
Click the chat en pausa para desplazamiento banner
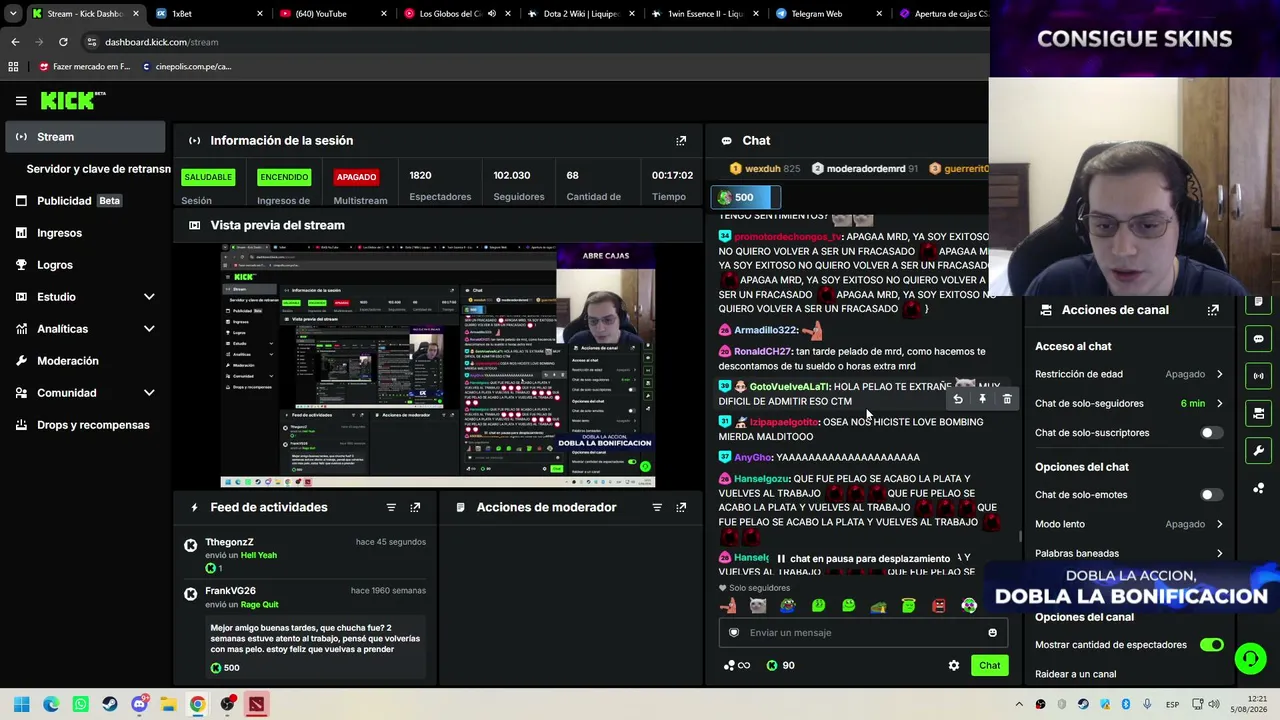[x=862, y=559]
